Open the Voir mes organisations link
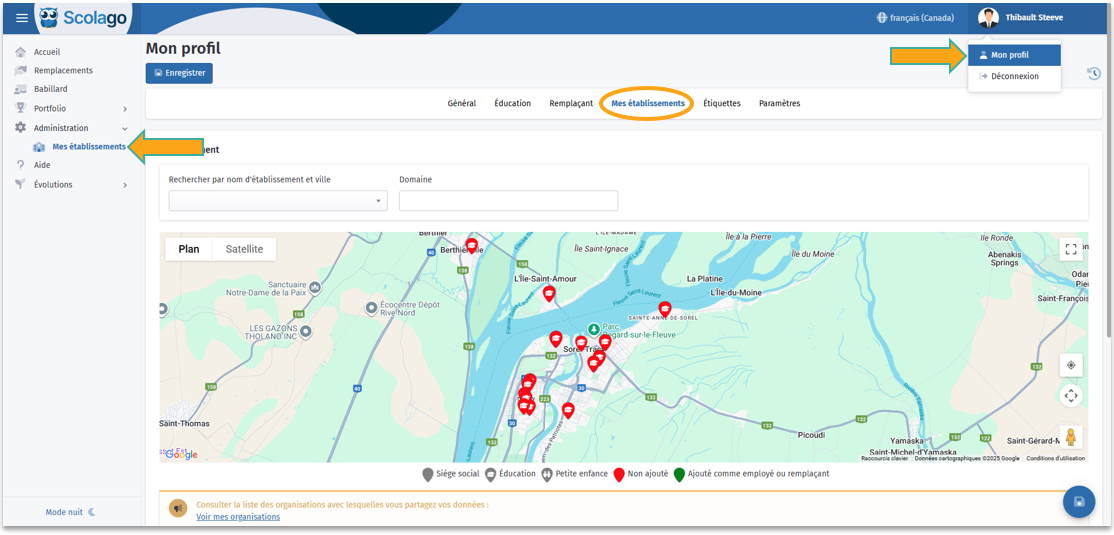Image resolution: width=1114 pixels, height=535 pixels. pos(238,517)
